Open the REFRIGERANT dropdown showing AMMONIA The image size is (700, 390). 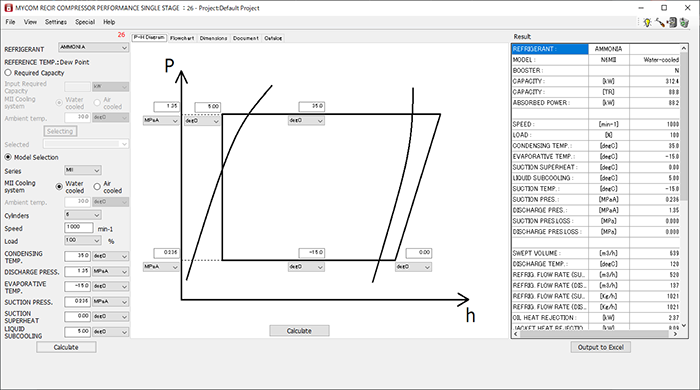tap(93, 47)
